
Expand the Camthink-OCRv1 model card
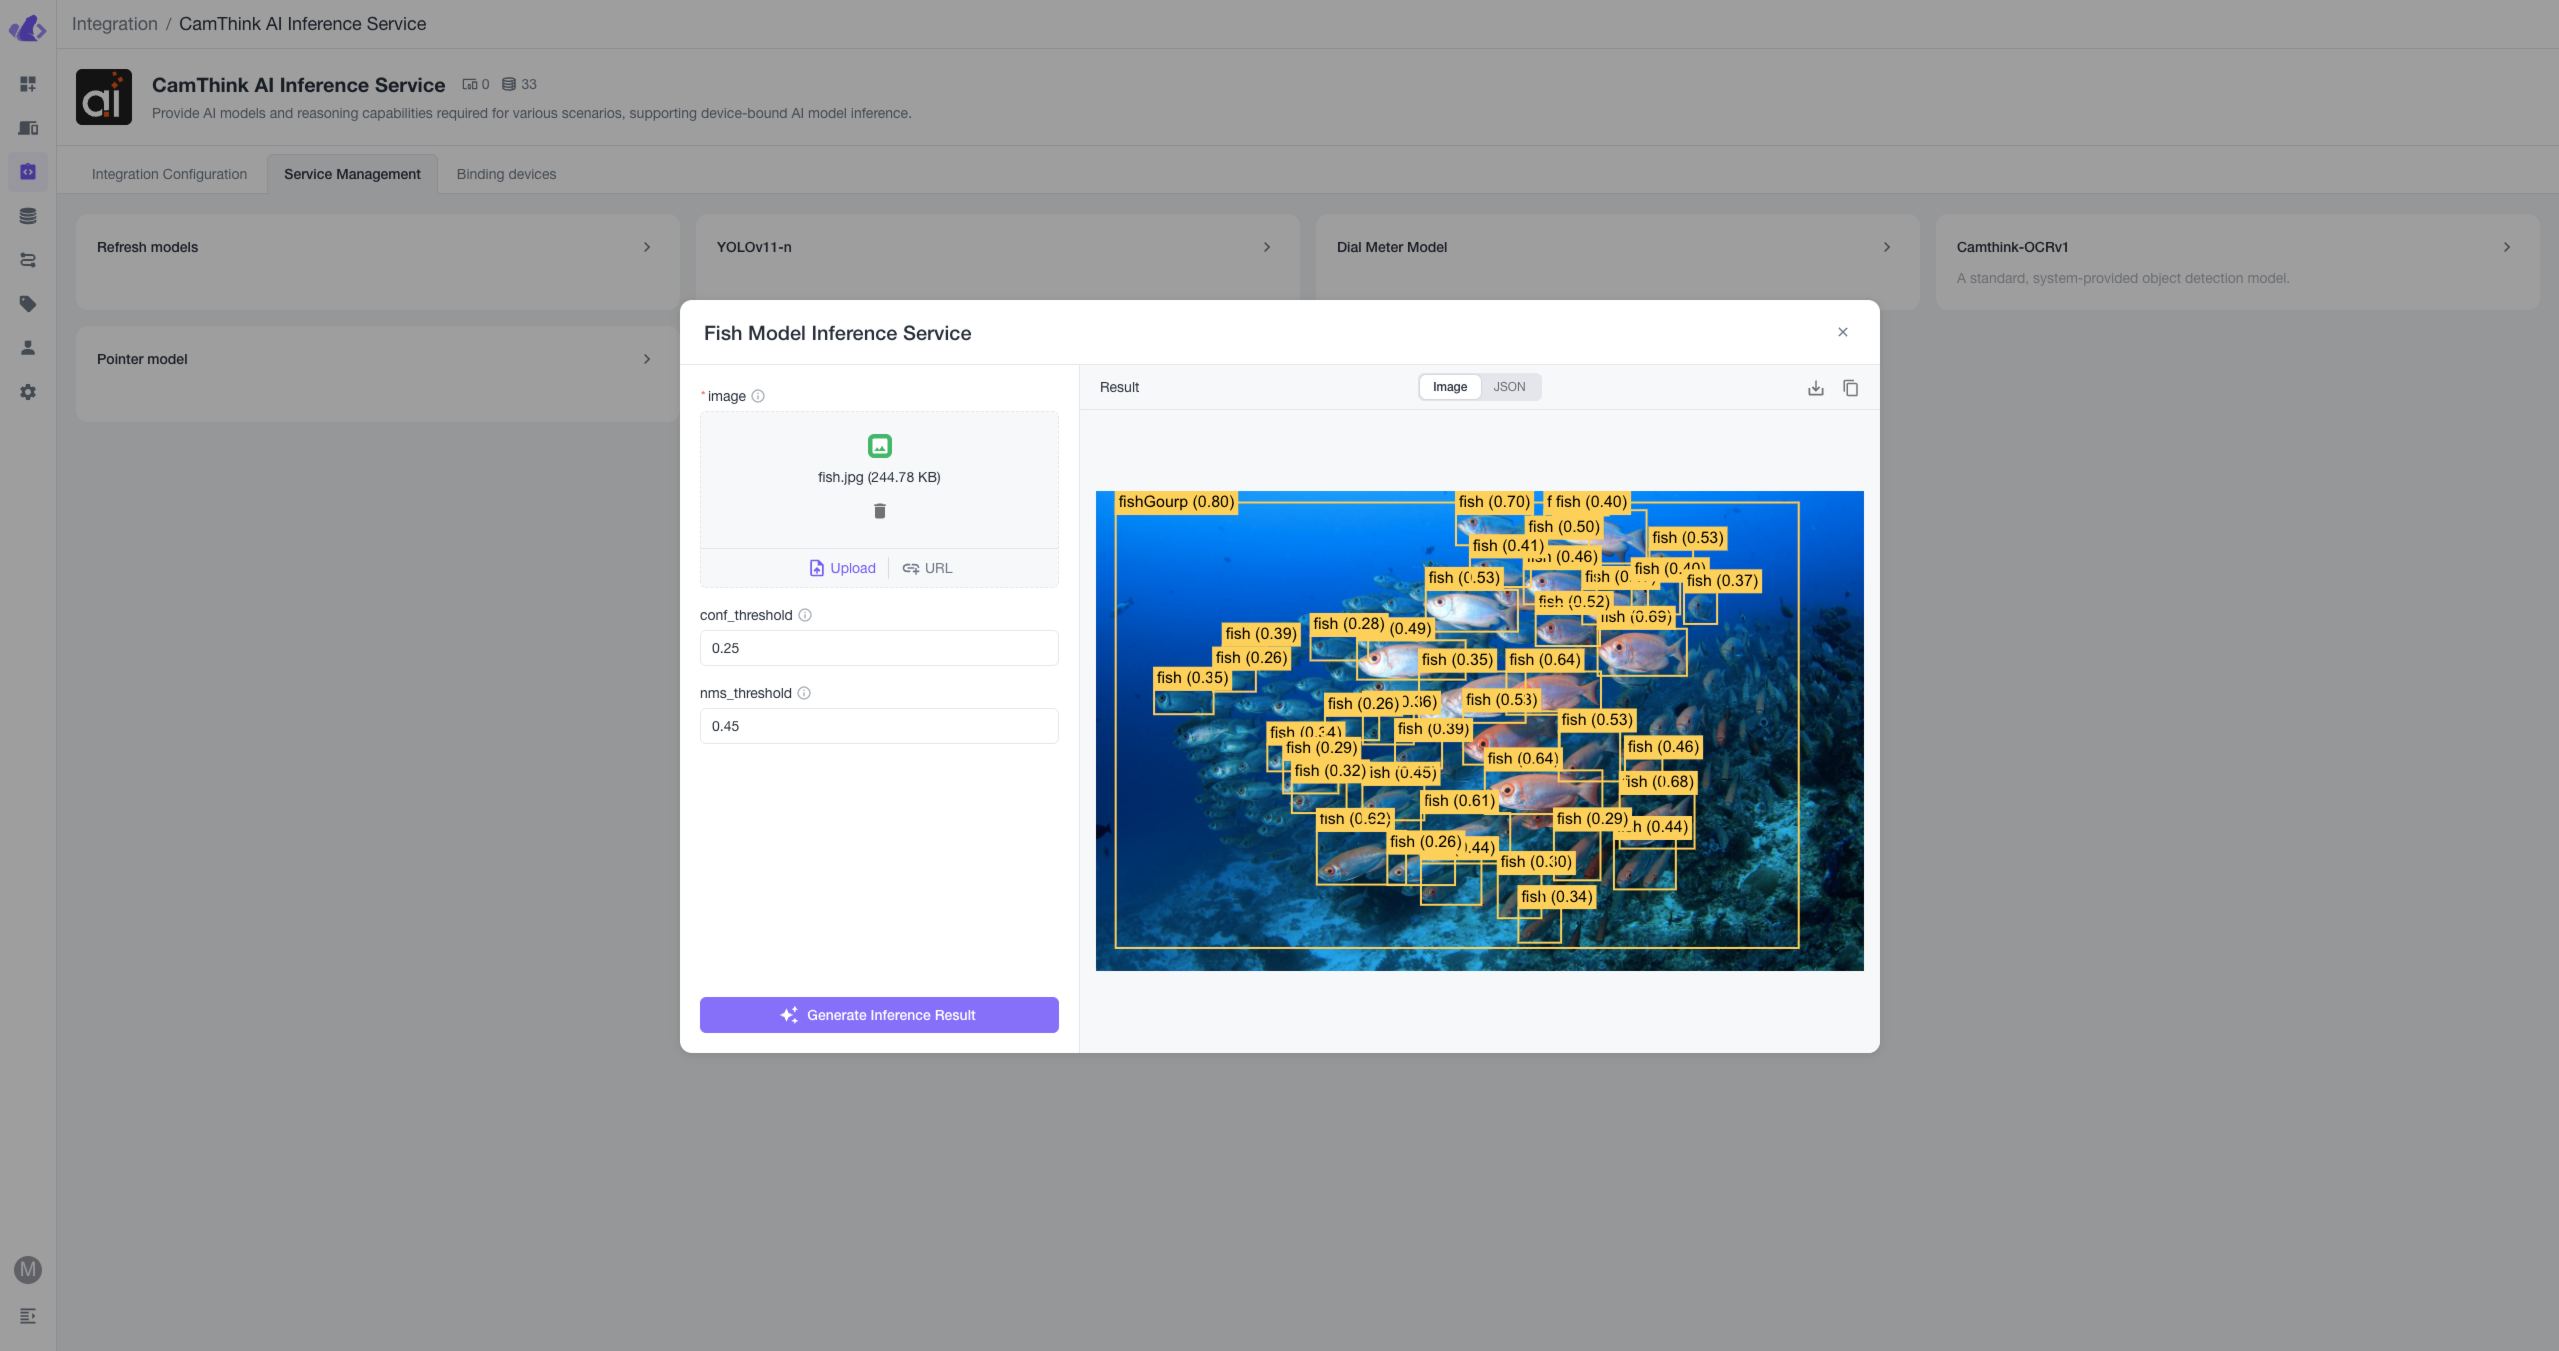pyautogui.click(x=2507, y=247)
